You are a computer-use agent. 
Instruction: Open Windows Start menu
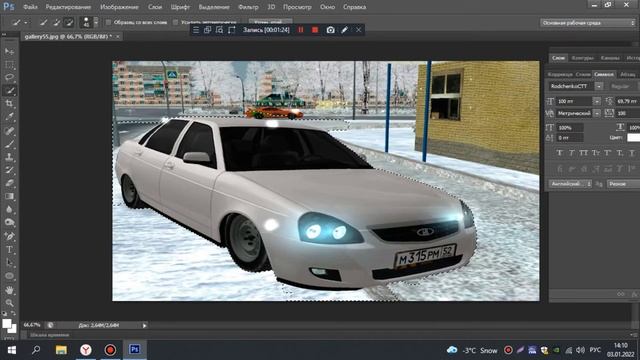click(x=11, y=350)
